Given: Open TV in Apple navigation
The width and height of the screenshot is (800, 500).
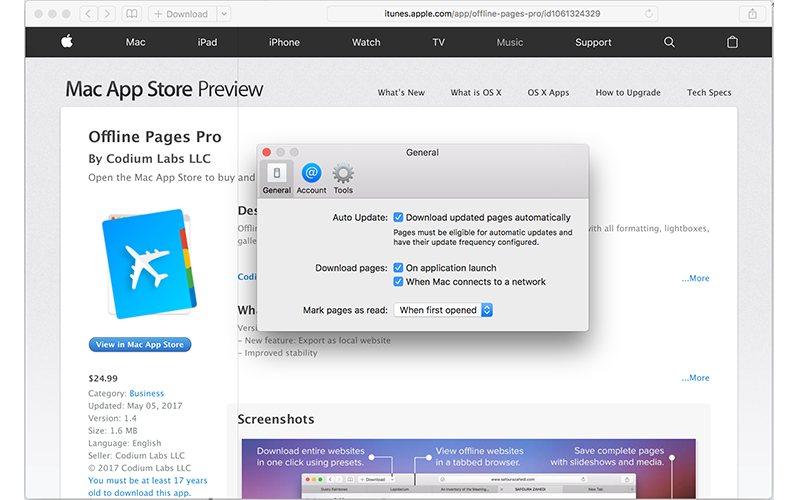Looking at the screenshot, I should coord(438,42).
